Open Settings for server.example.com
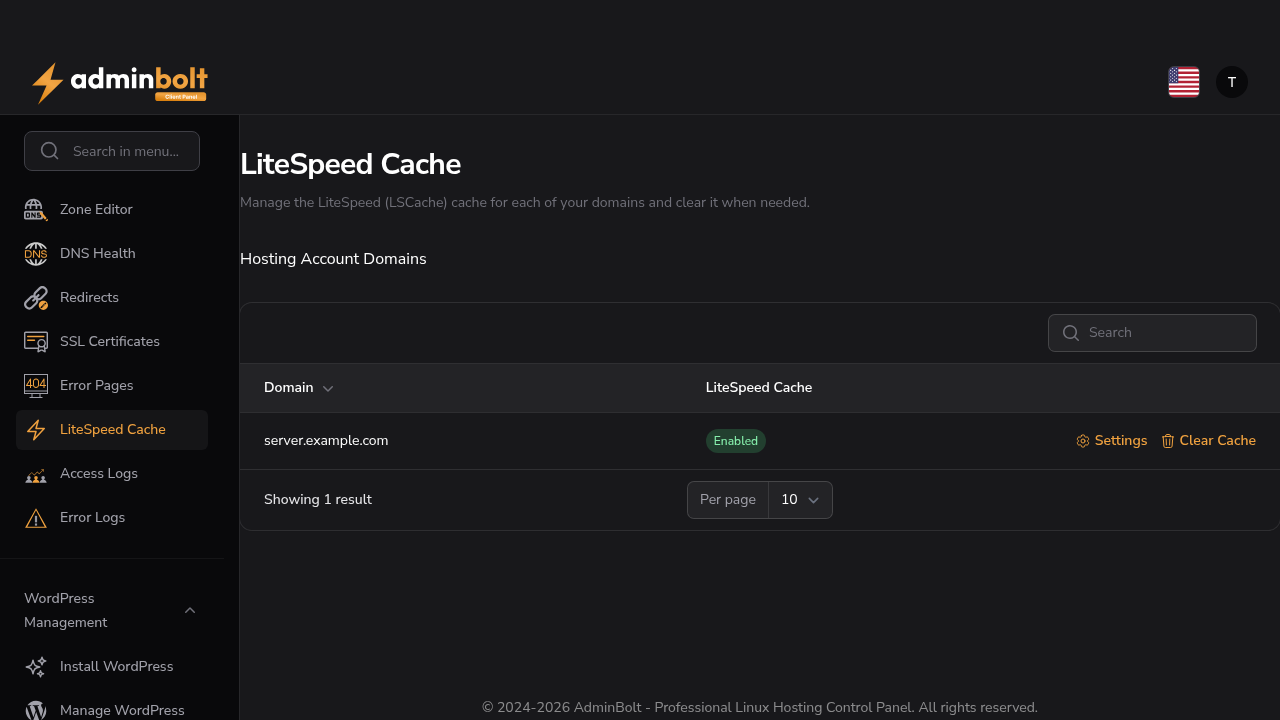 pyautogui.click(x=1112, y=441)
